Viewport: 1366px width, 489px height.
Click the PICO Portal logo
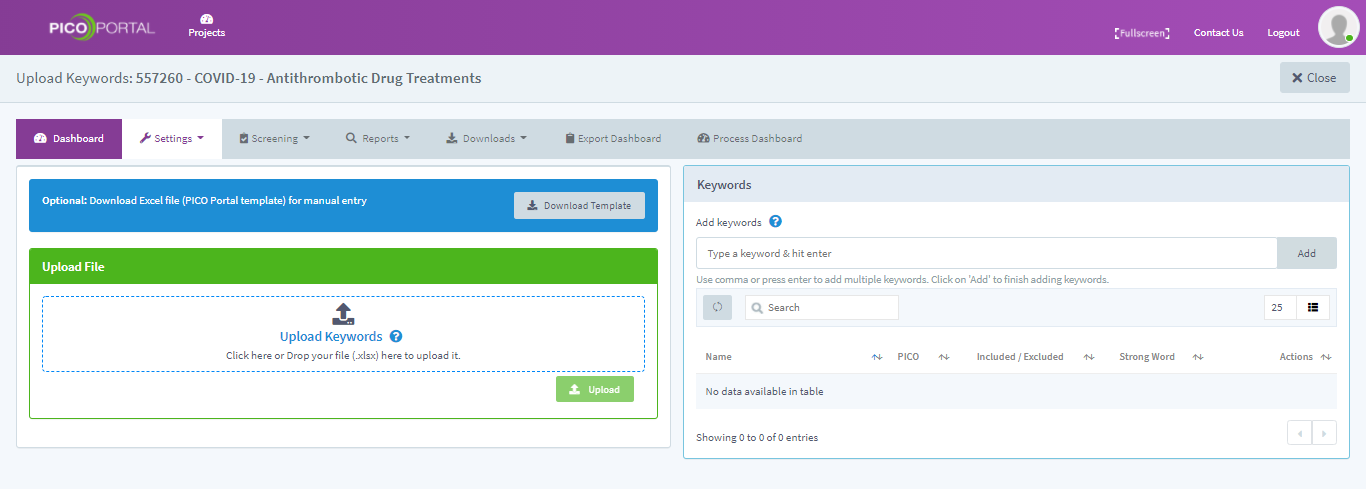click(x=102, y=28)
